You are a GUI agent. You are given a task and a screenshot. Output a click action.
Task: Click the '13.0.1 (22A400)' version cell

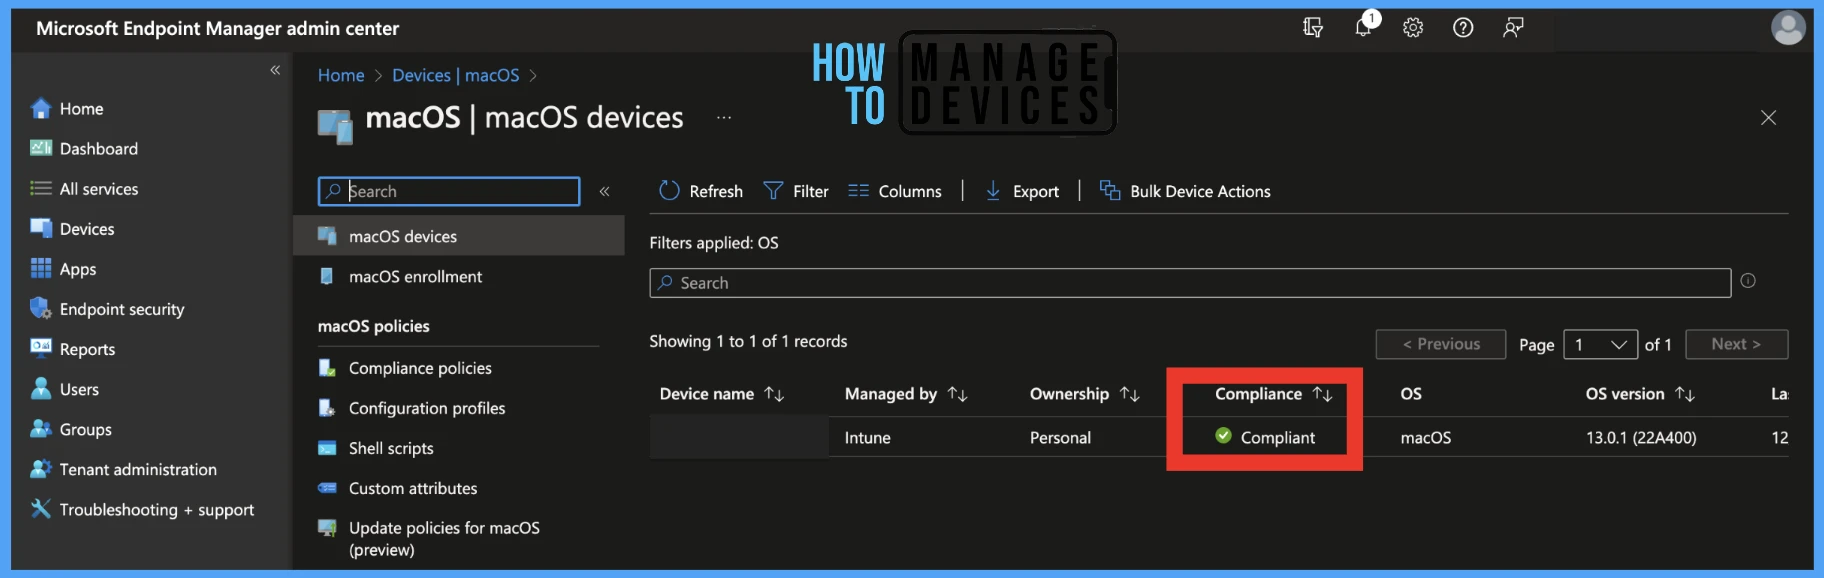1641,438
